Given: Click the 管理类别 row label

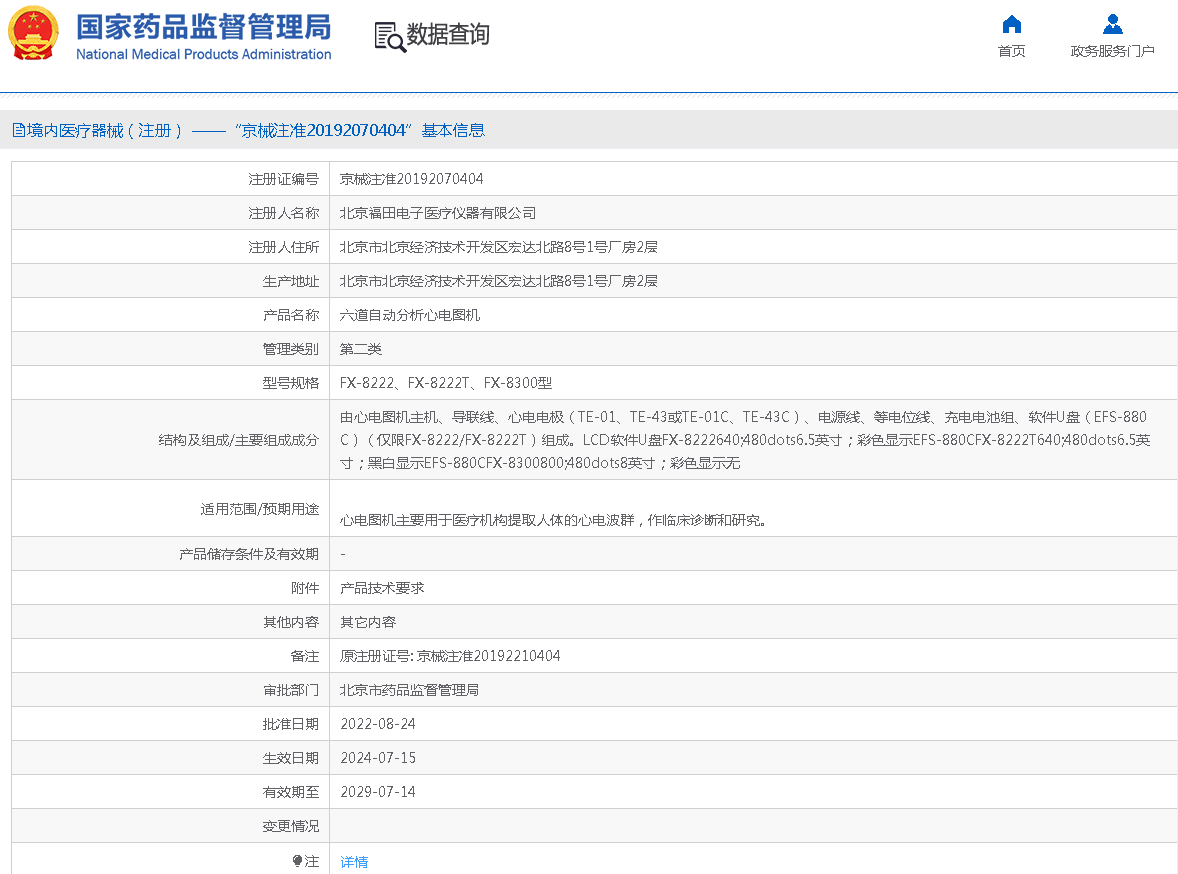Looking at the screenshot, I should coord(291,349).
